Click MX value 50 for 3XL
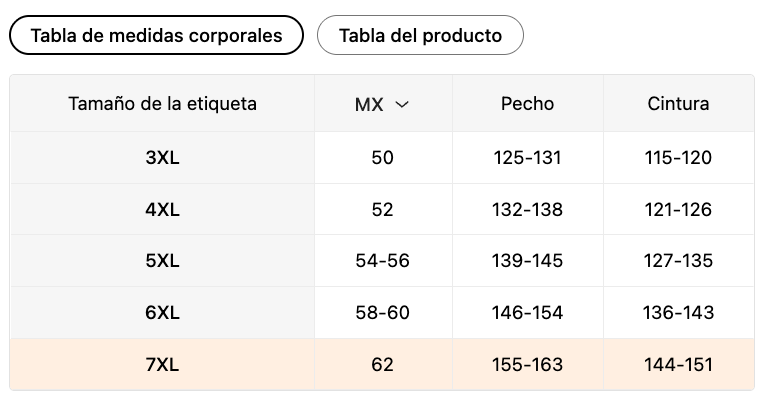This screenshot has height=404, width=776. pos(383,157)
